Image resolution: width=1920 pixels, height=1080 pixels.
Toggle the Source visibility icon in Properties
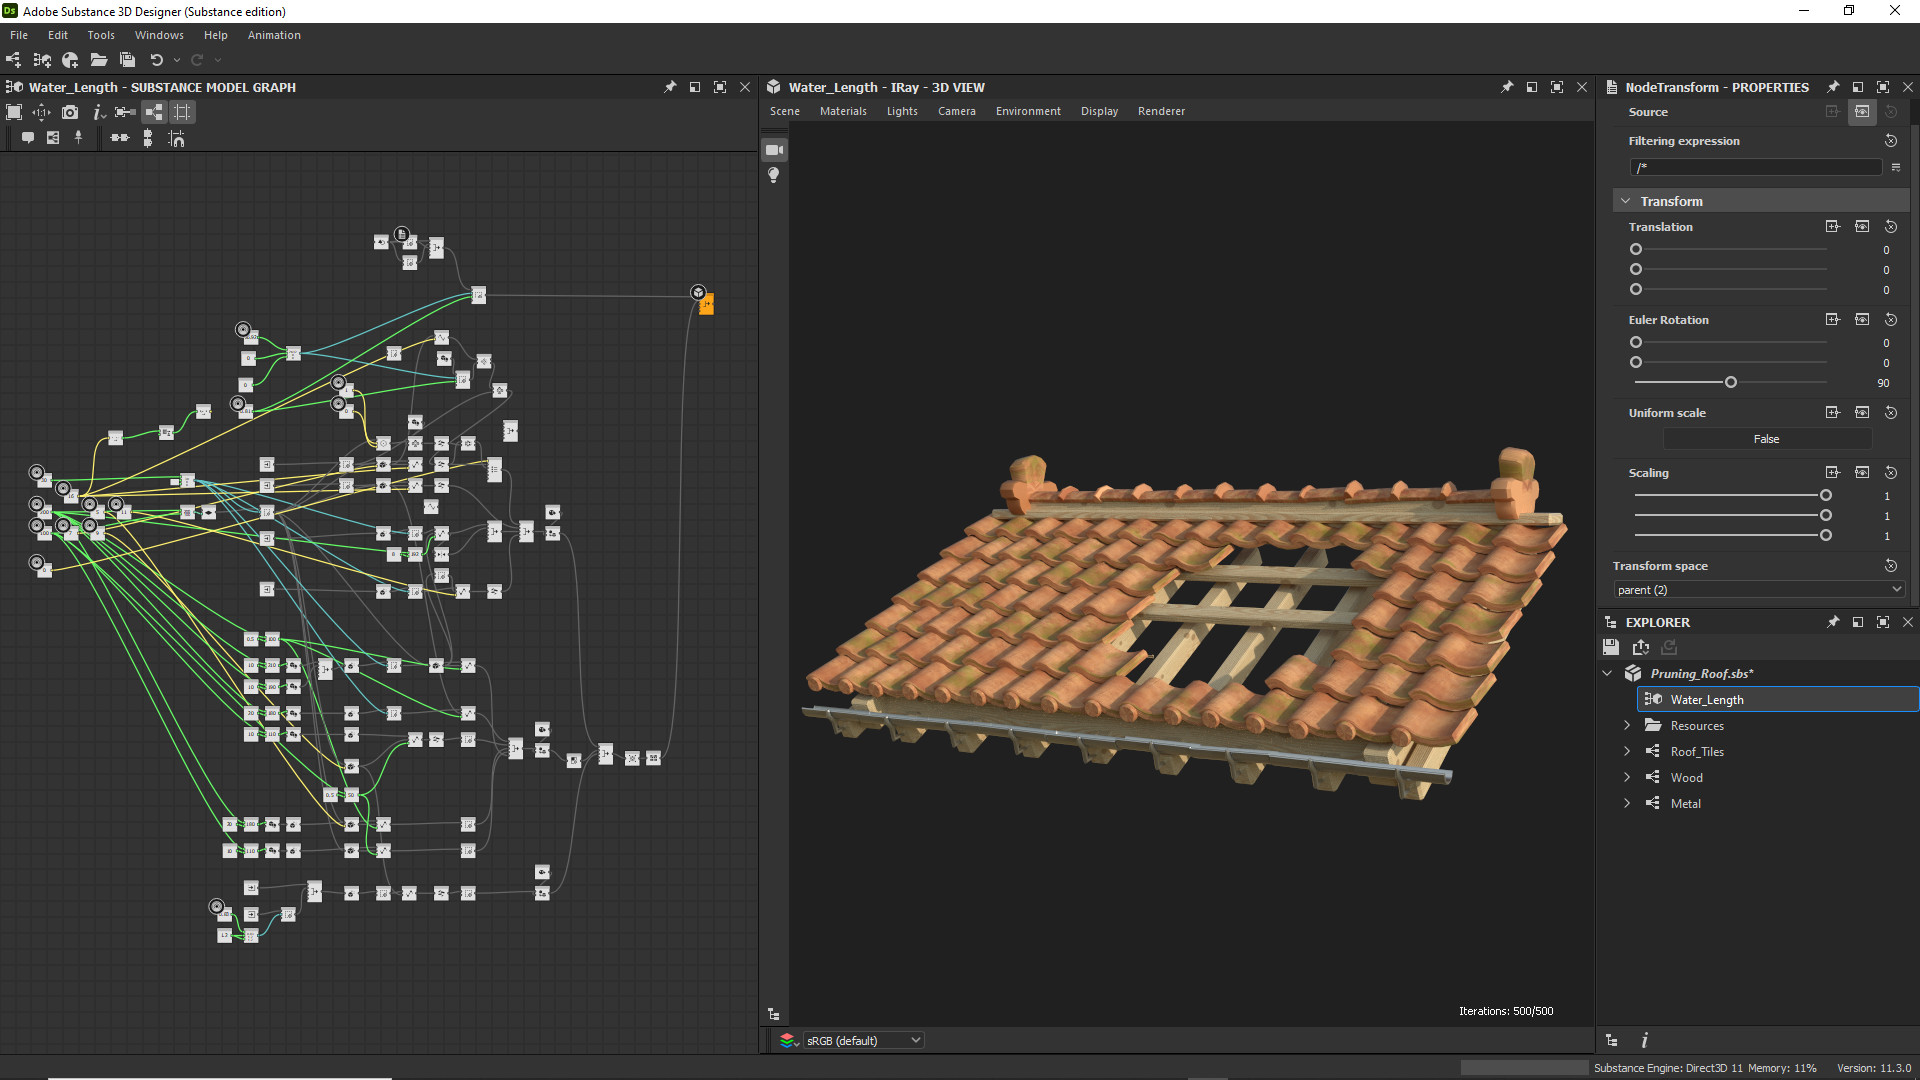point(1863,111)
